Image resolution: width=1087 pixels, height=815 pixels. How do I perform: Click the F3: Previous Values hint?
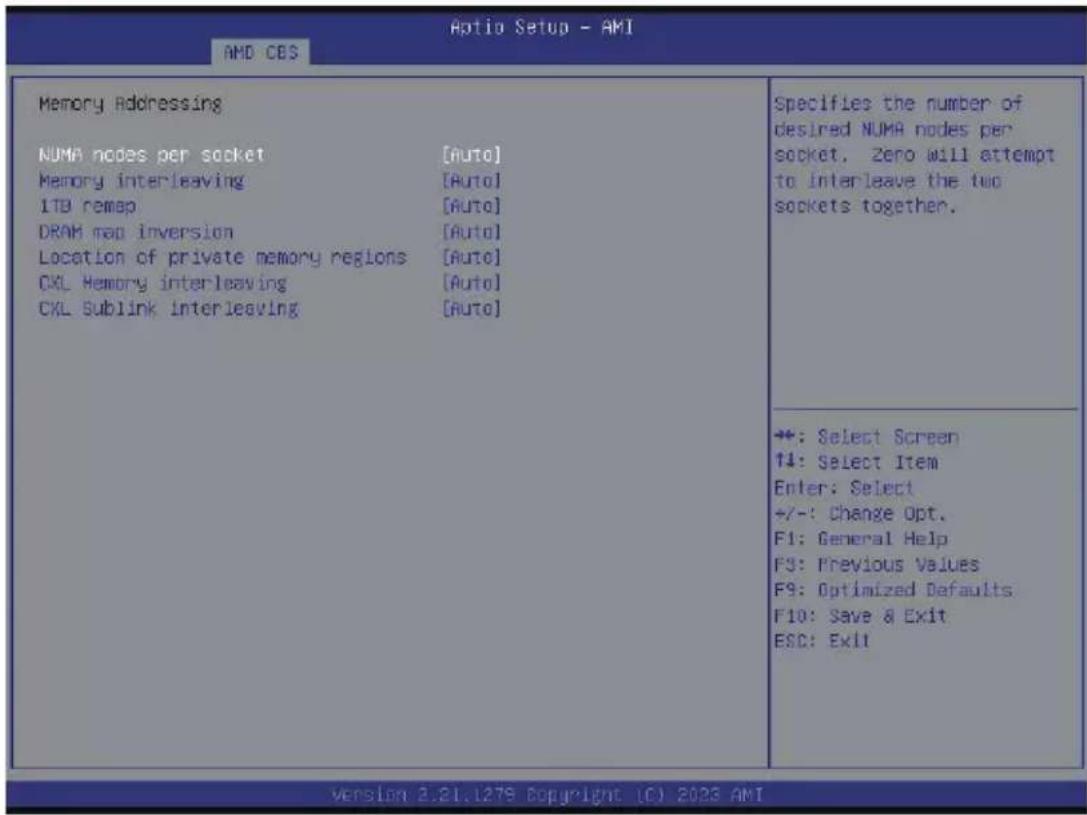(x=876, y=564)
